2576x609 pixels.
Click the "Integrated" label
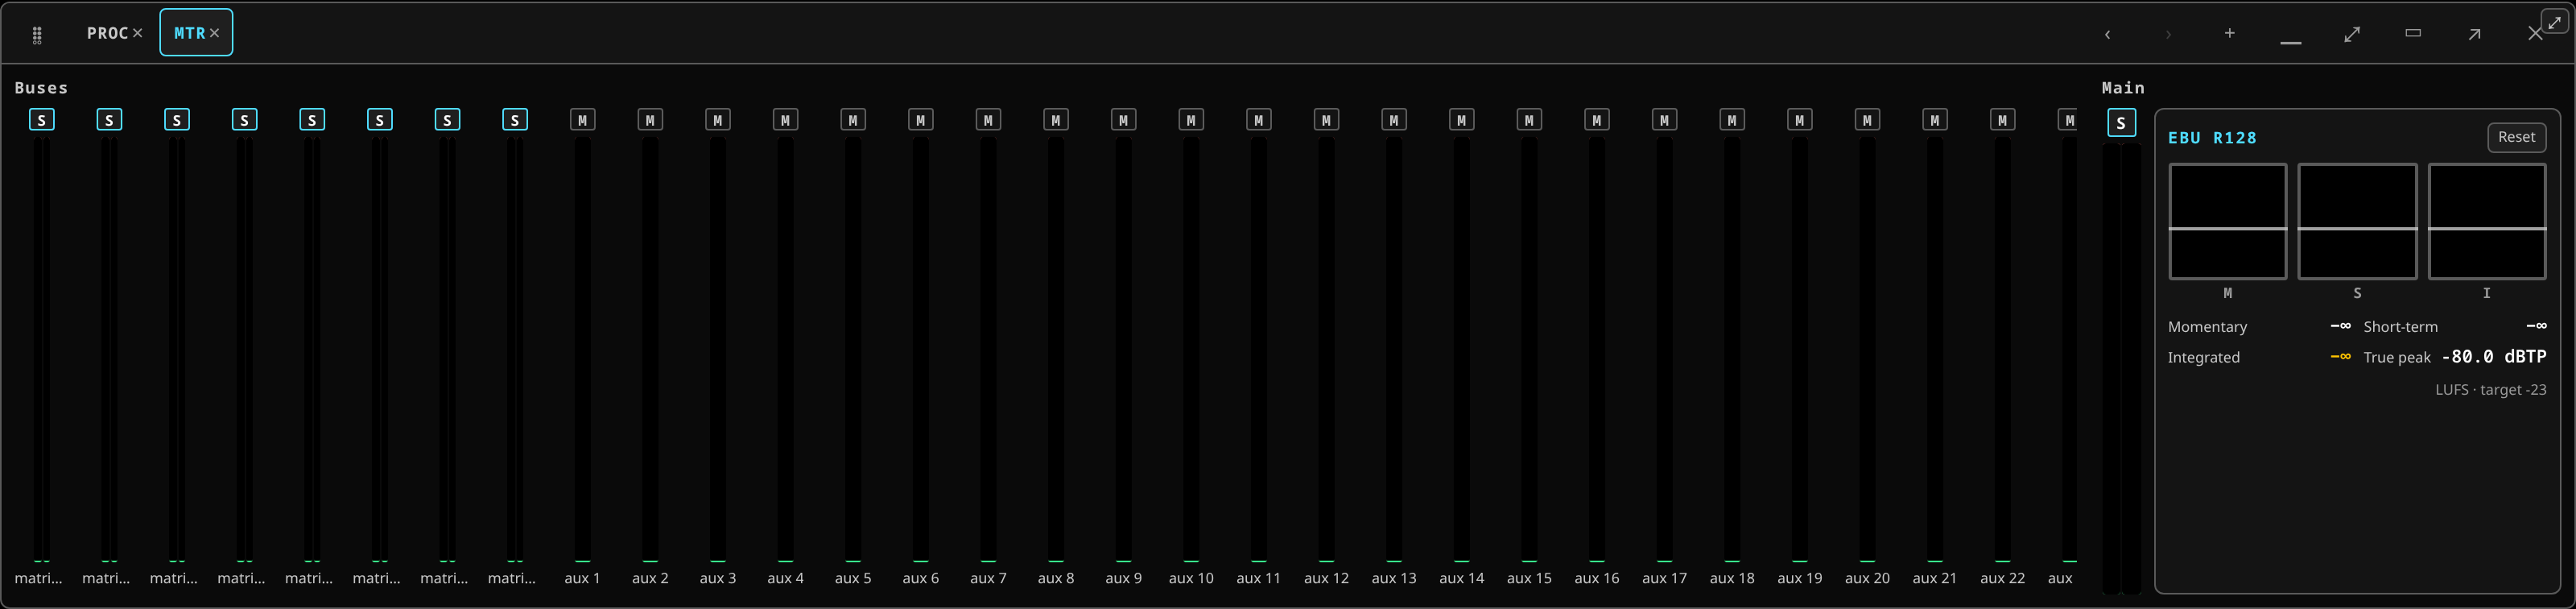pyautogui.click(x=2203, y=357)
